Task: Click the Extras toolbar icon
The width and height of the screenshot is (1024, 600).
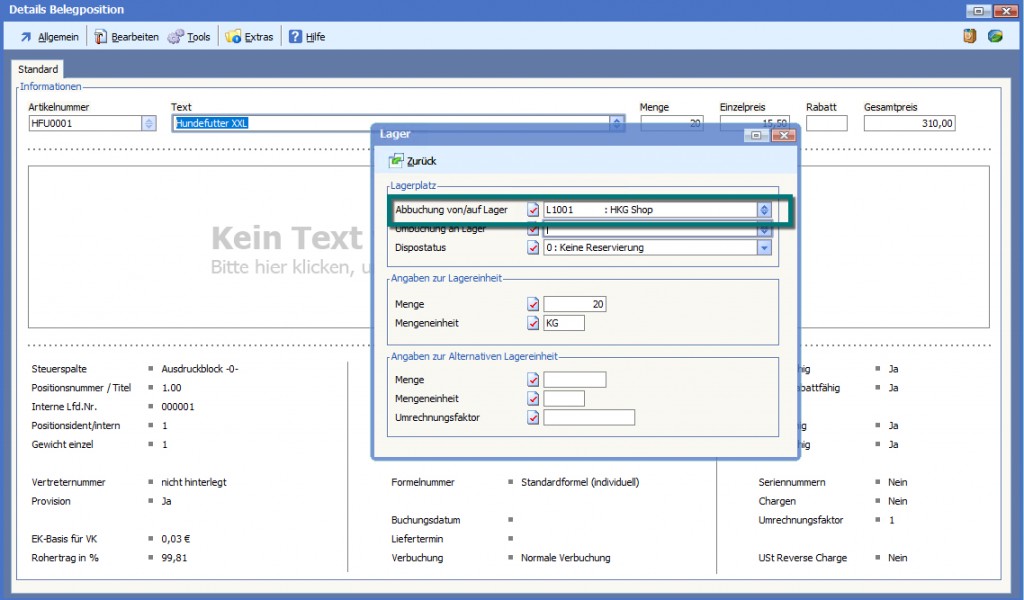Action: coord(233,37)
